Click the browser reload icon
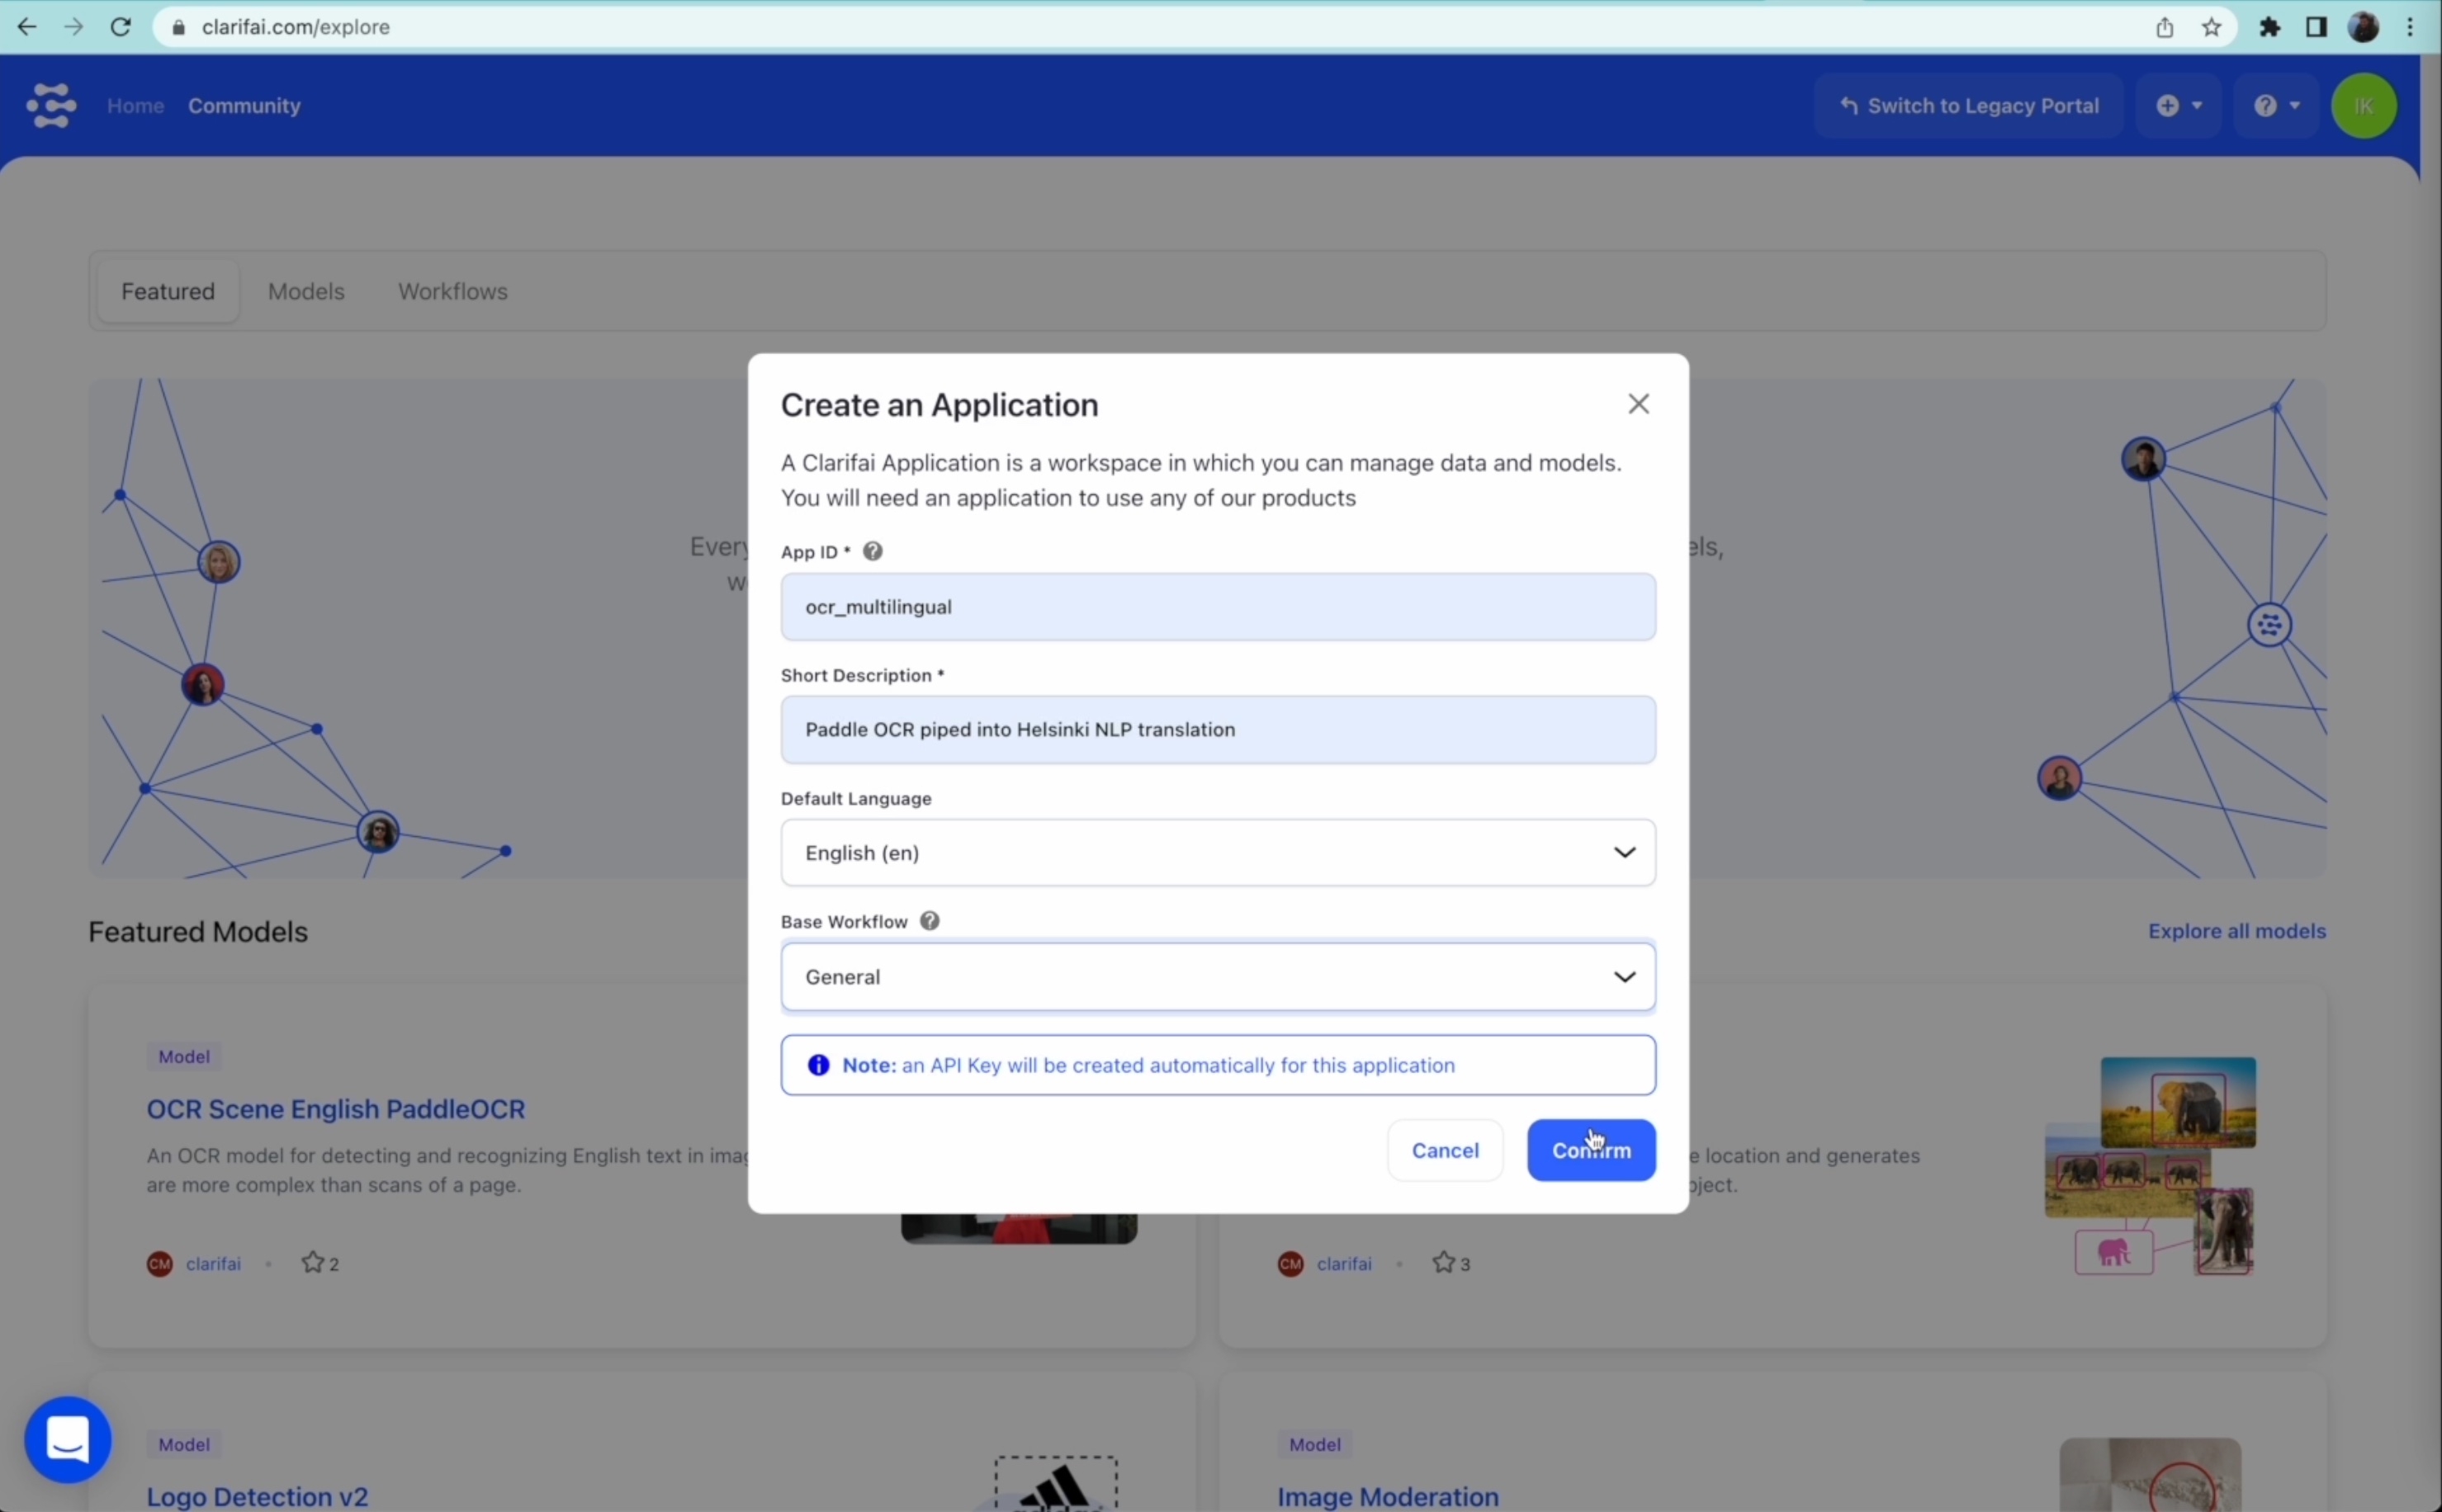 [x=121, y=27]
